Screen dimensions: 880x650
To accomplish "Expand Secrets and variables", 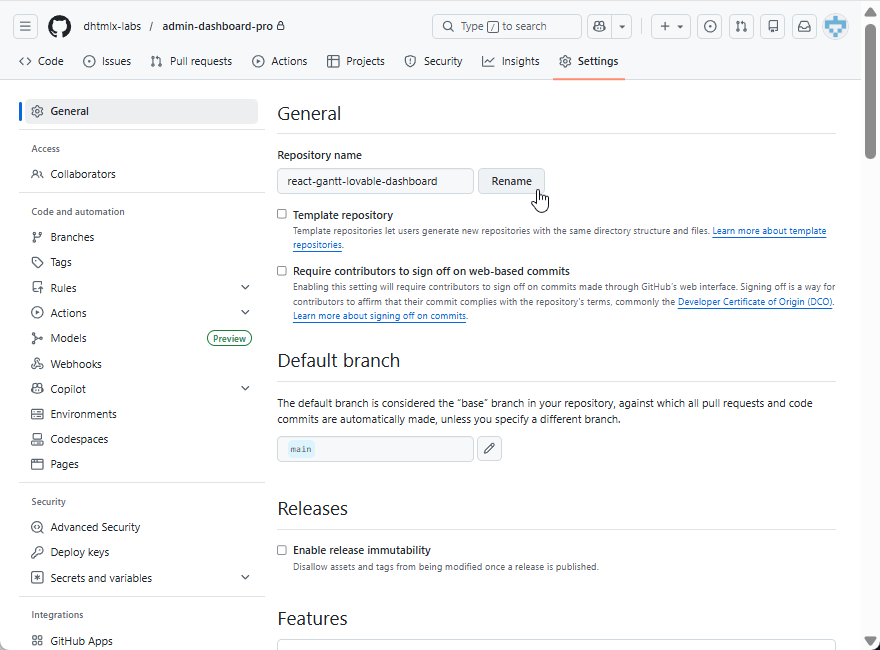I will (245, 577).
